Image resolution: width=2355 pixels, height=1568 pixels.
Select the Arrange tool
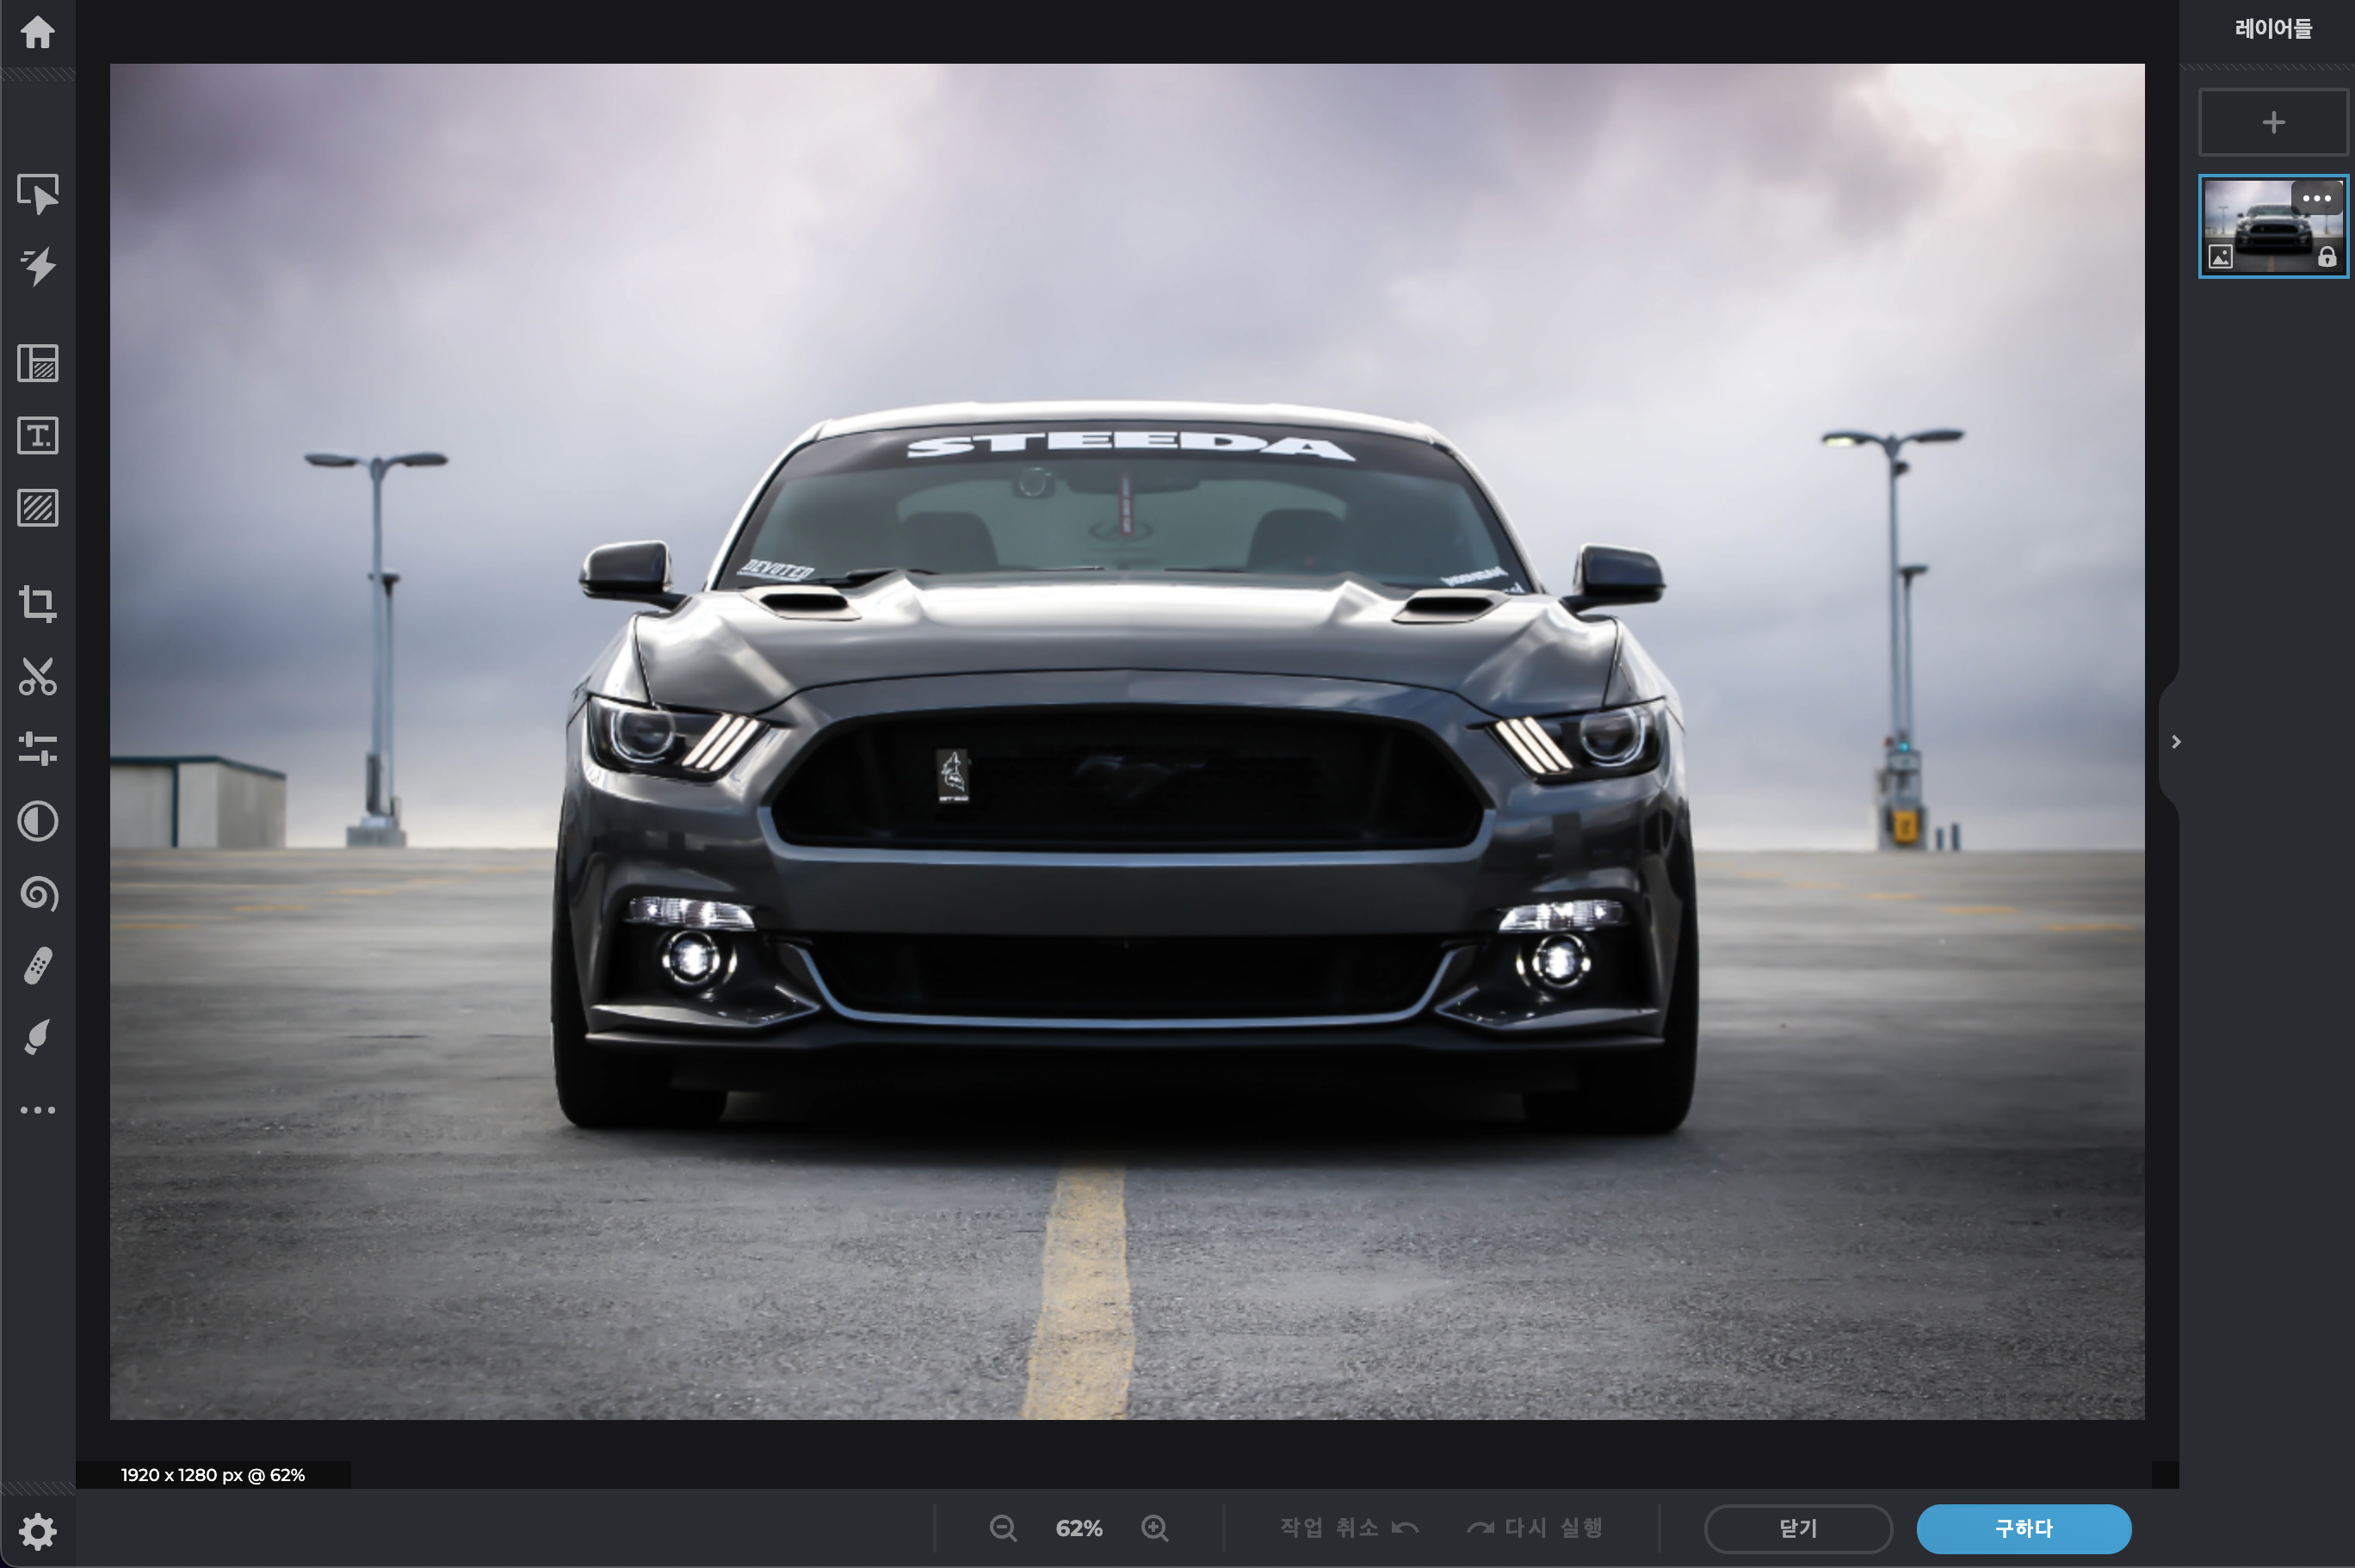point(38,194)
